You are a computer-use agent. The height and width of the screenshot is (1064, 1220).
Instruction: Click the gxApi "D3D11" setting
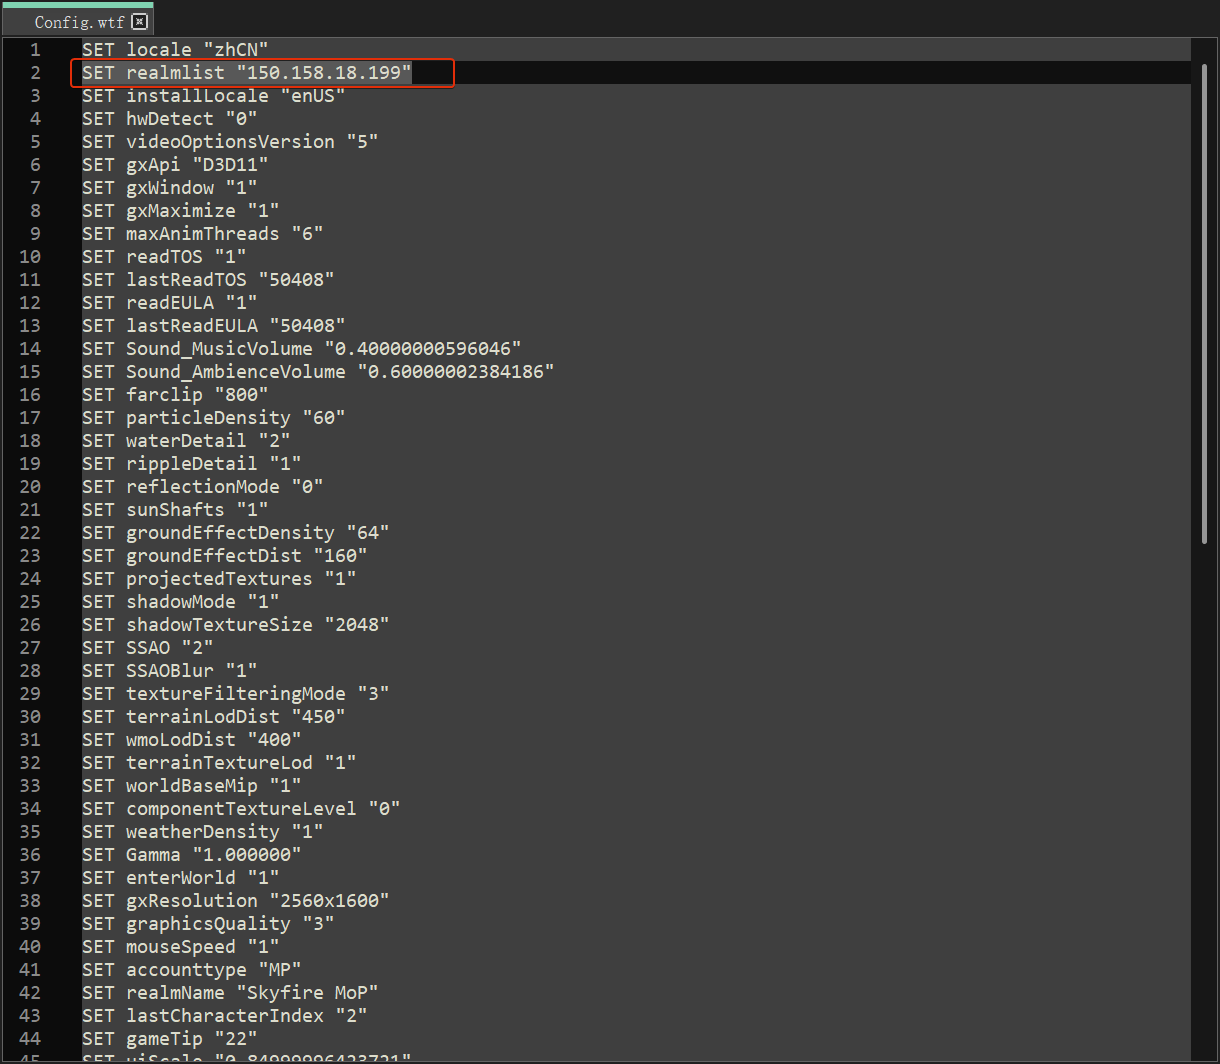coord(175,165)
